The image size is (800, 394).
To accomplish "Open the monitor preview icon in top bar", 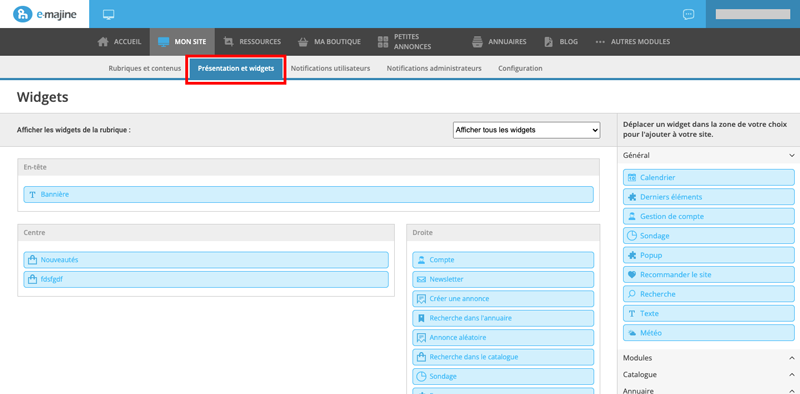I will point(108,14).
